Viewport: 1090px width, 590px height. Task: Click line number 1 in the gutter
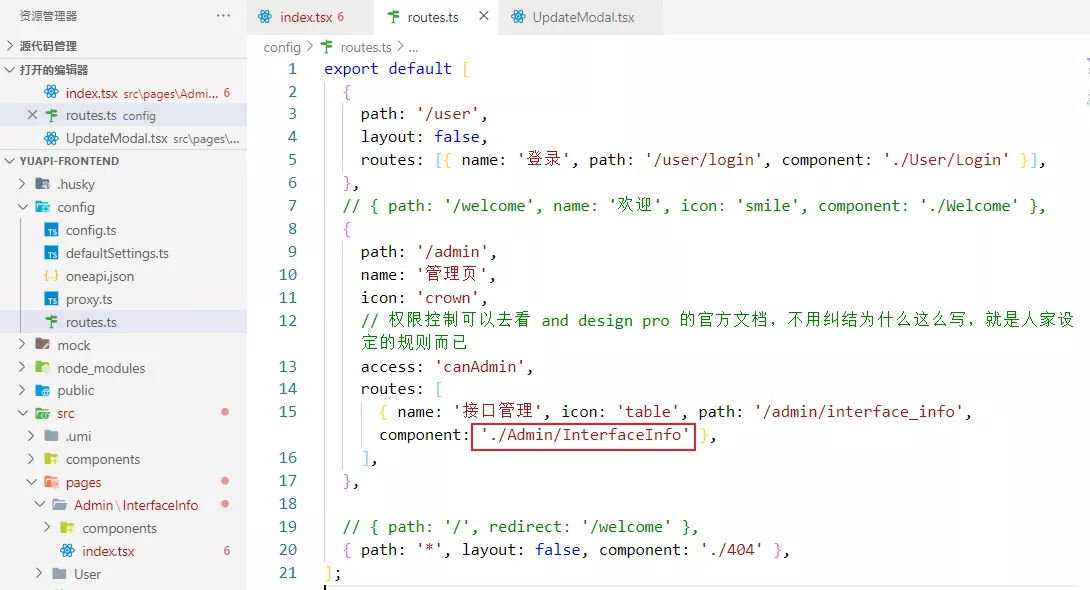(x=292, y=69)
